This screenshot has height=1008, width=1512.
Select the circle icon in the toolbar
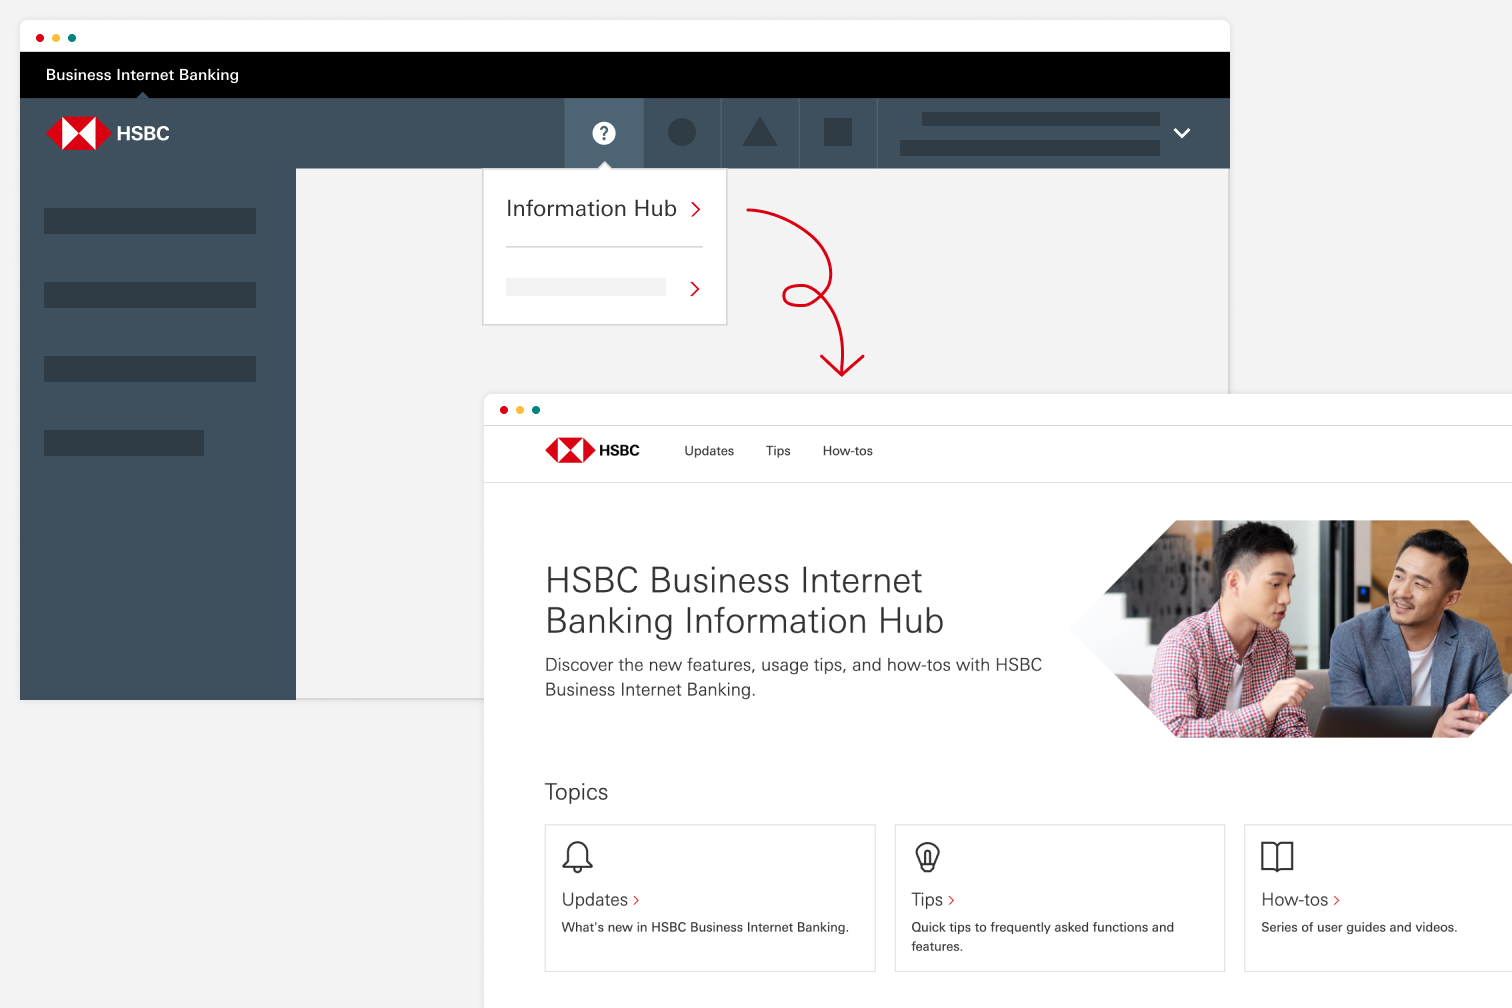pos(682,132)
